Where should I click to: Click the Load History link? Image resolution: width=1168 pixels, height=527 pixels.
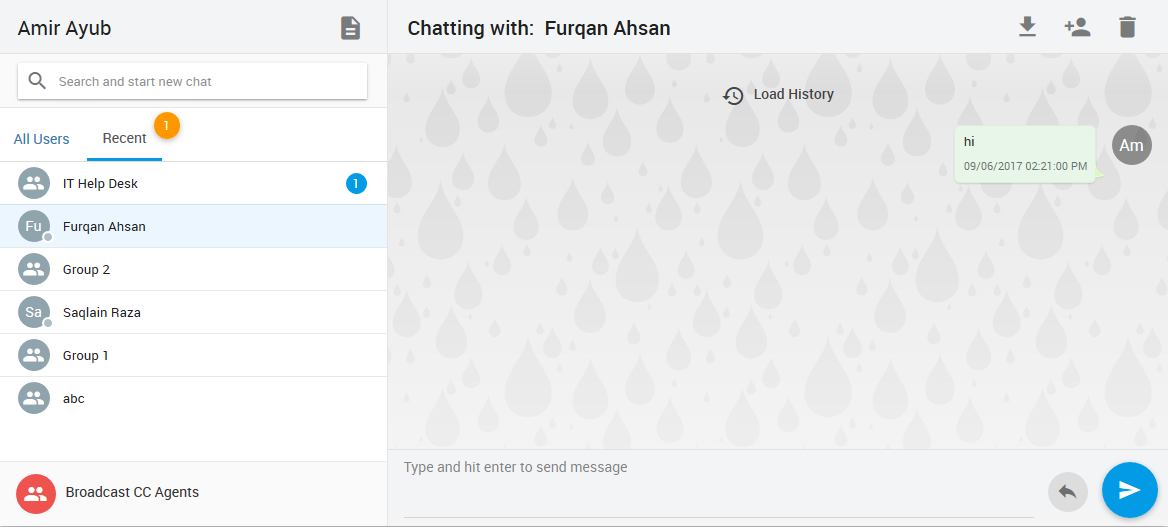pos(793,94)
